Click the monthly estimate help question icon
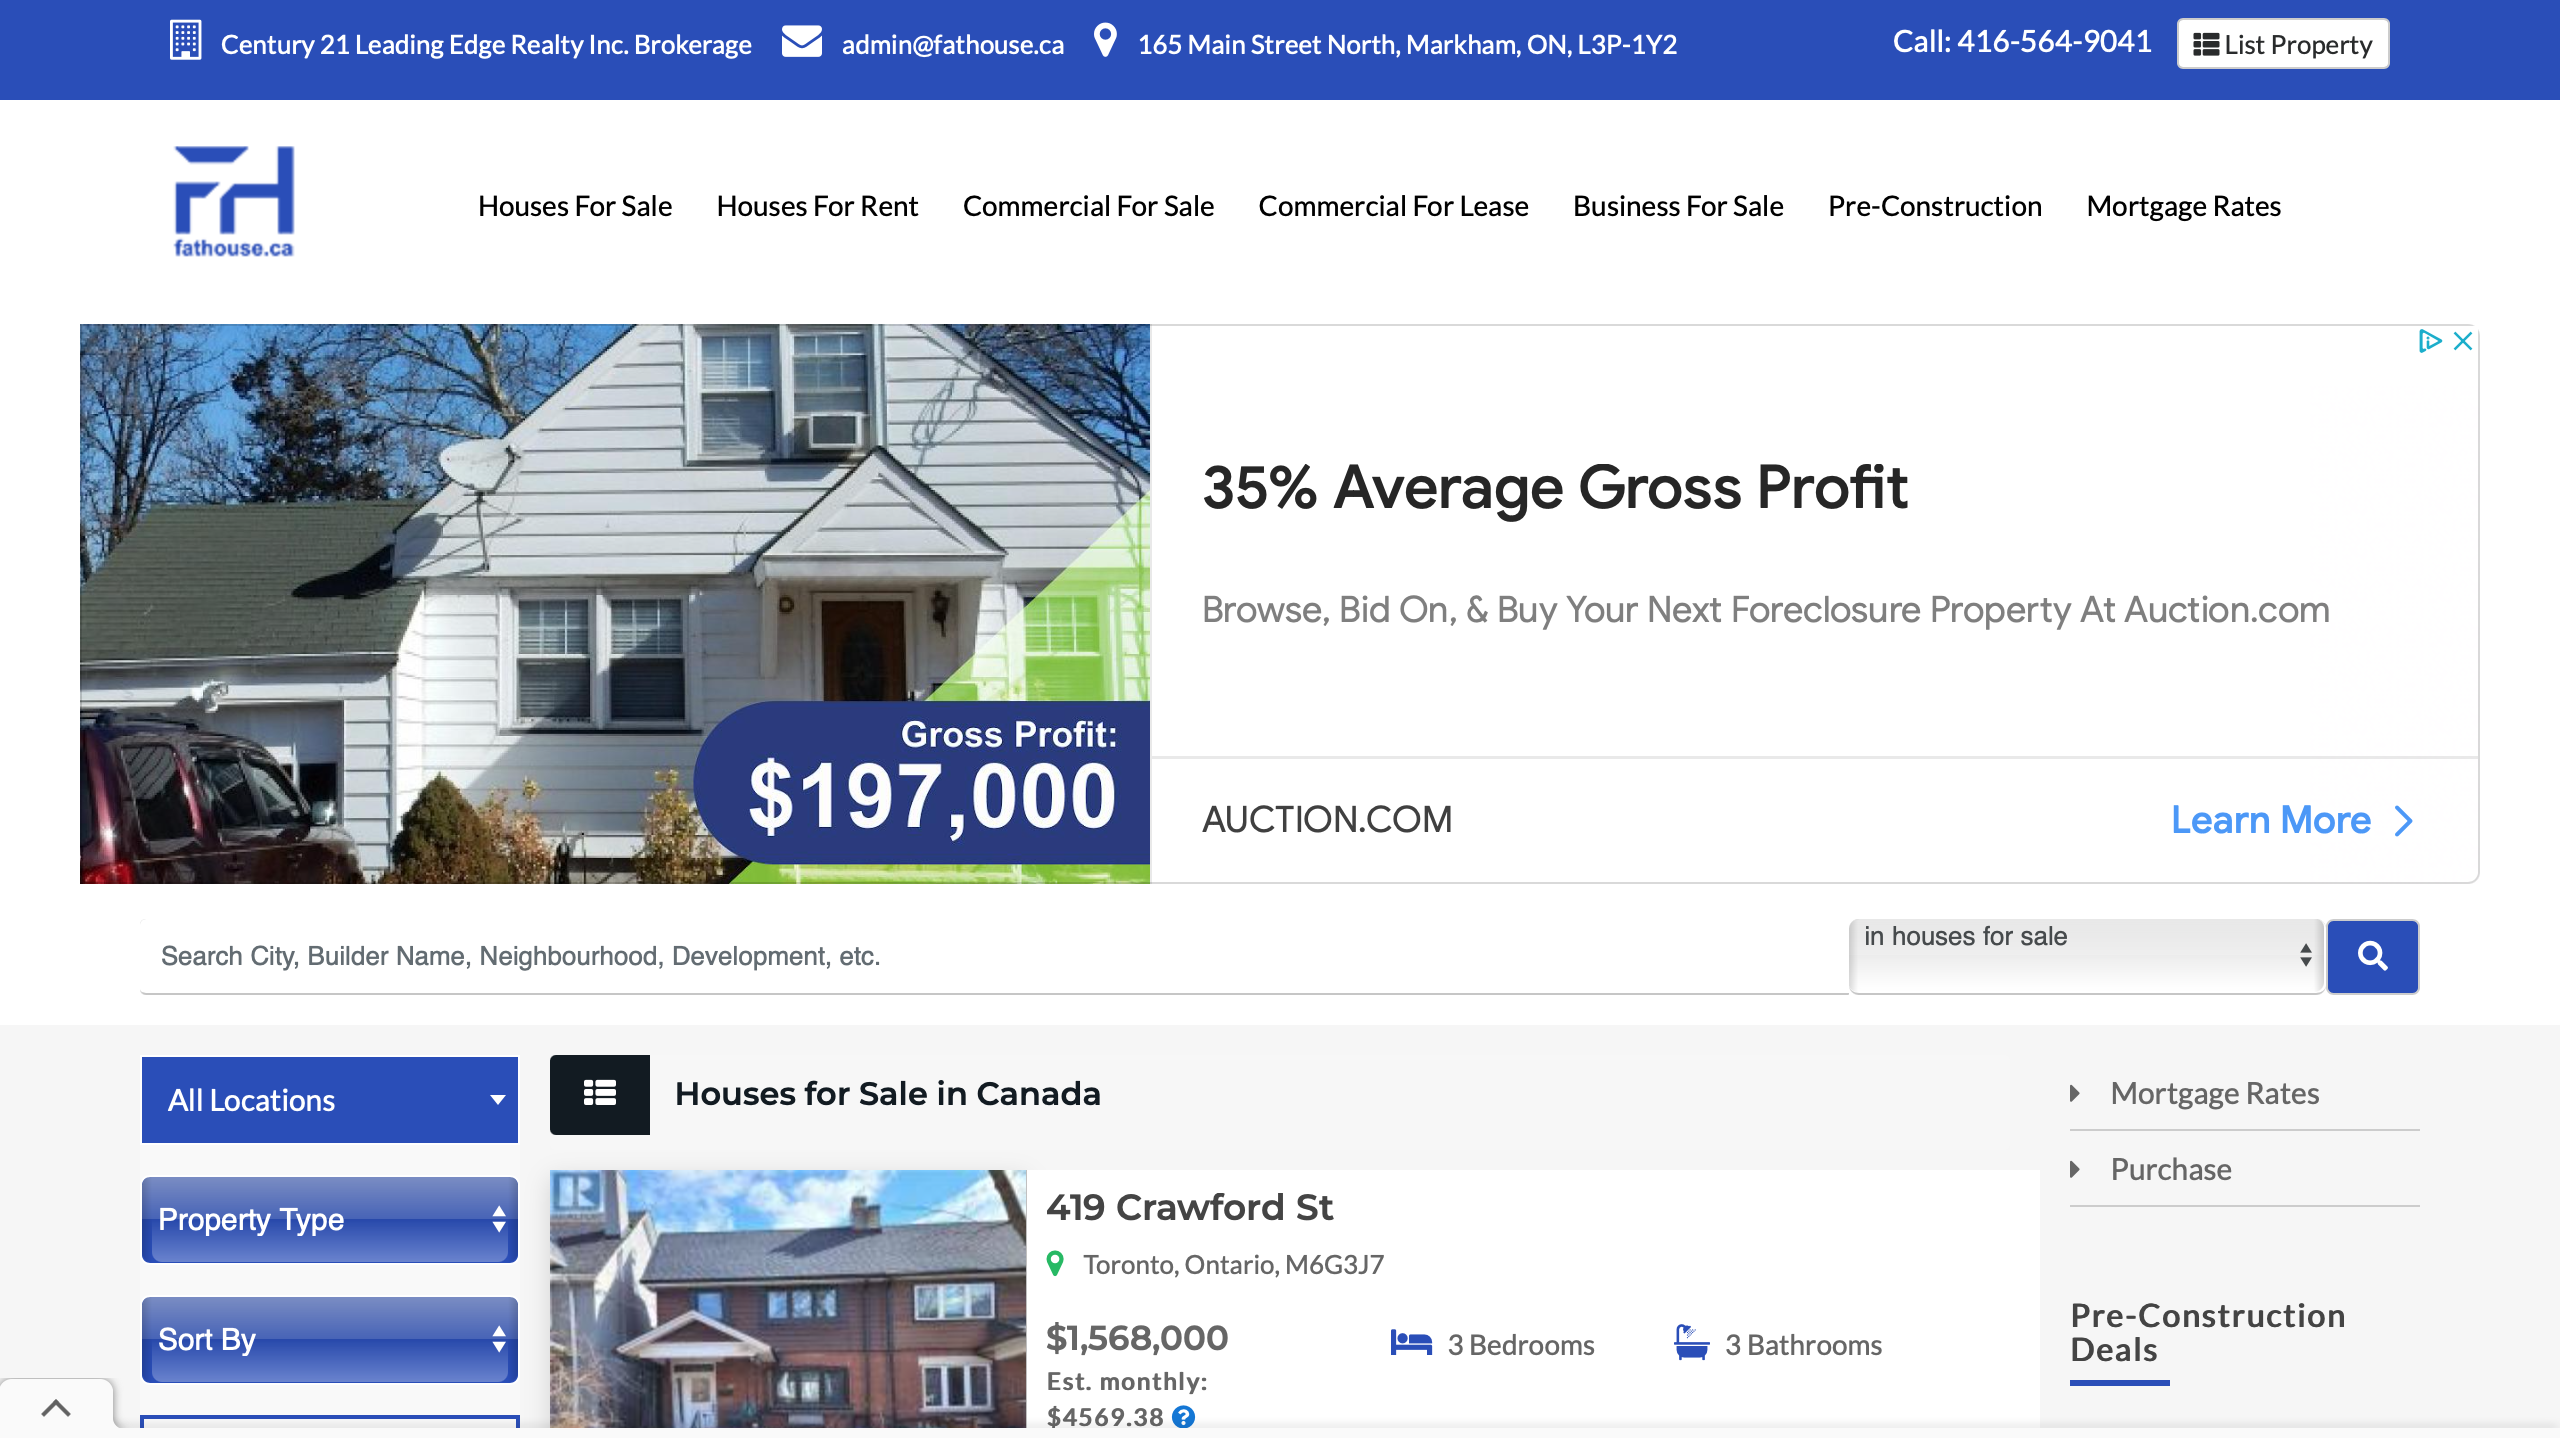Screen dimensions: 2560x1438 coord(1183,1417)
